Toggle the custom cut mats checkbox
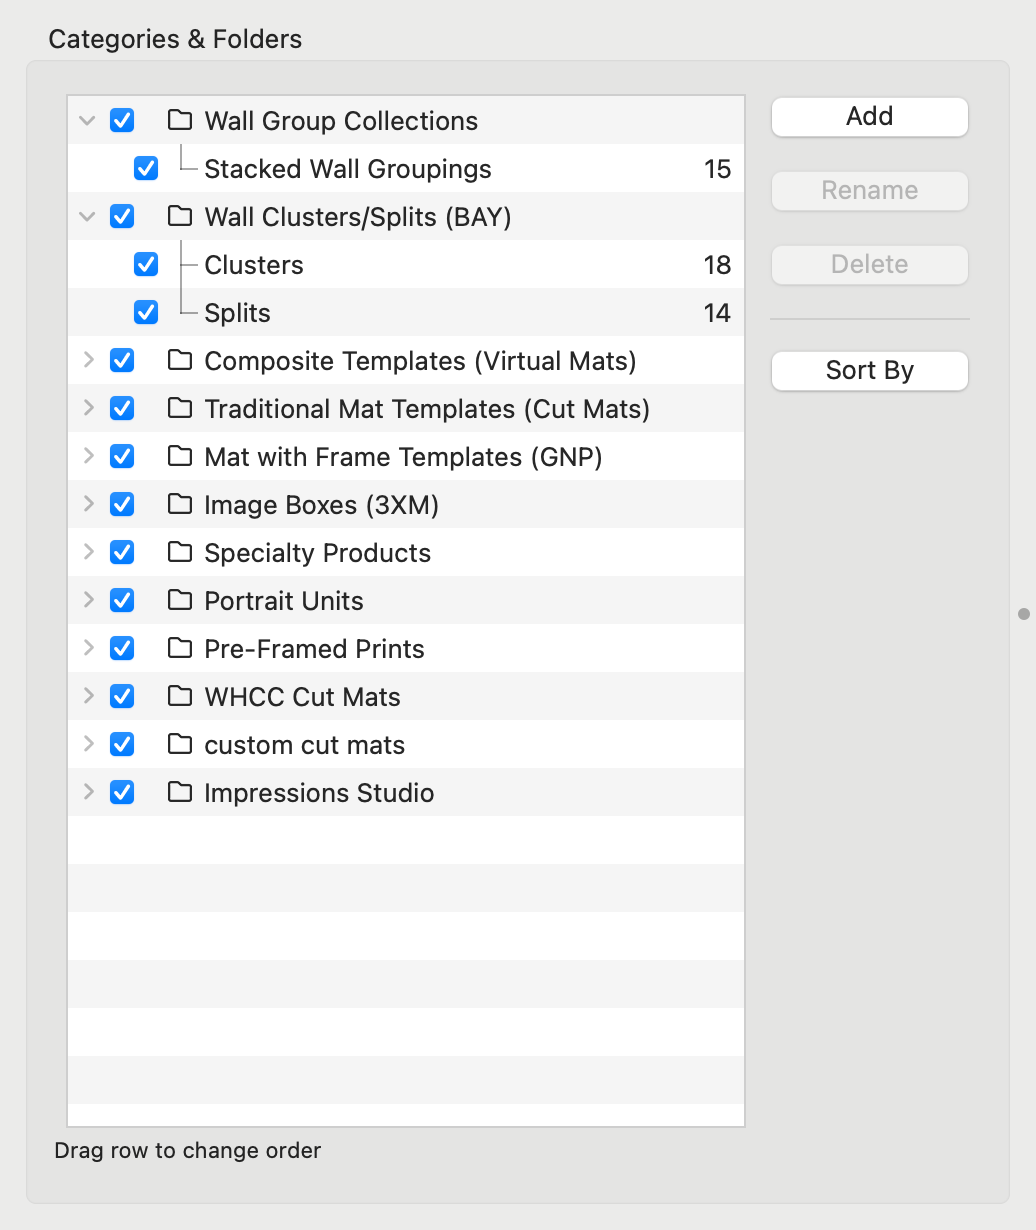 tap(122, 745)
